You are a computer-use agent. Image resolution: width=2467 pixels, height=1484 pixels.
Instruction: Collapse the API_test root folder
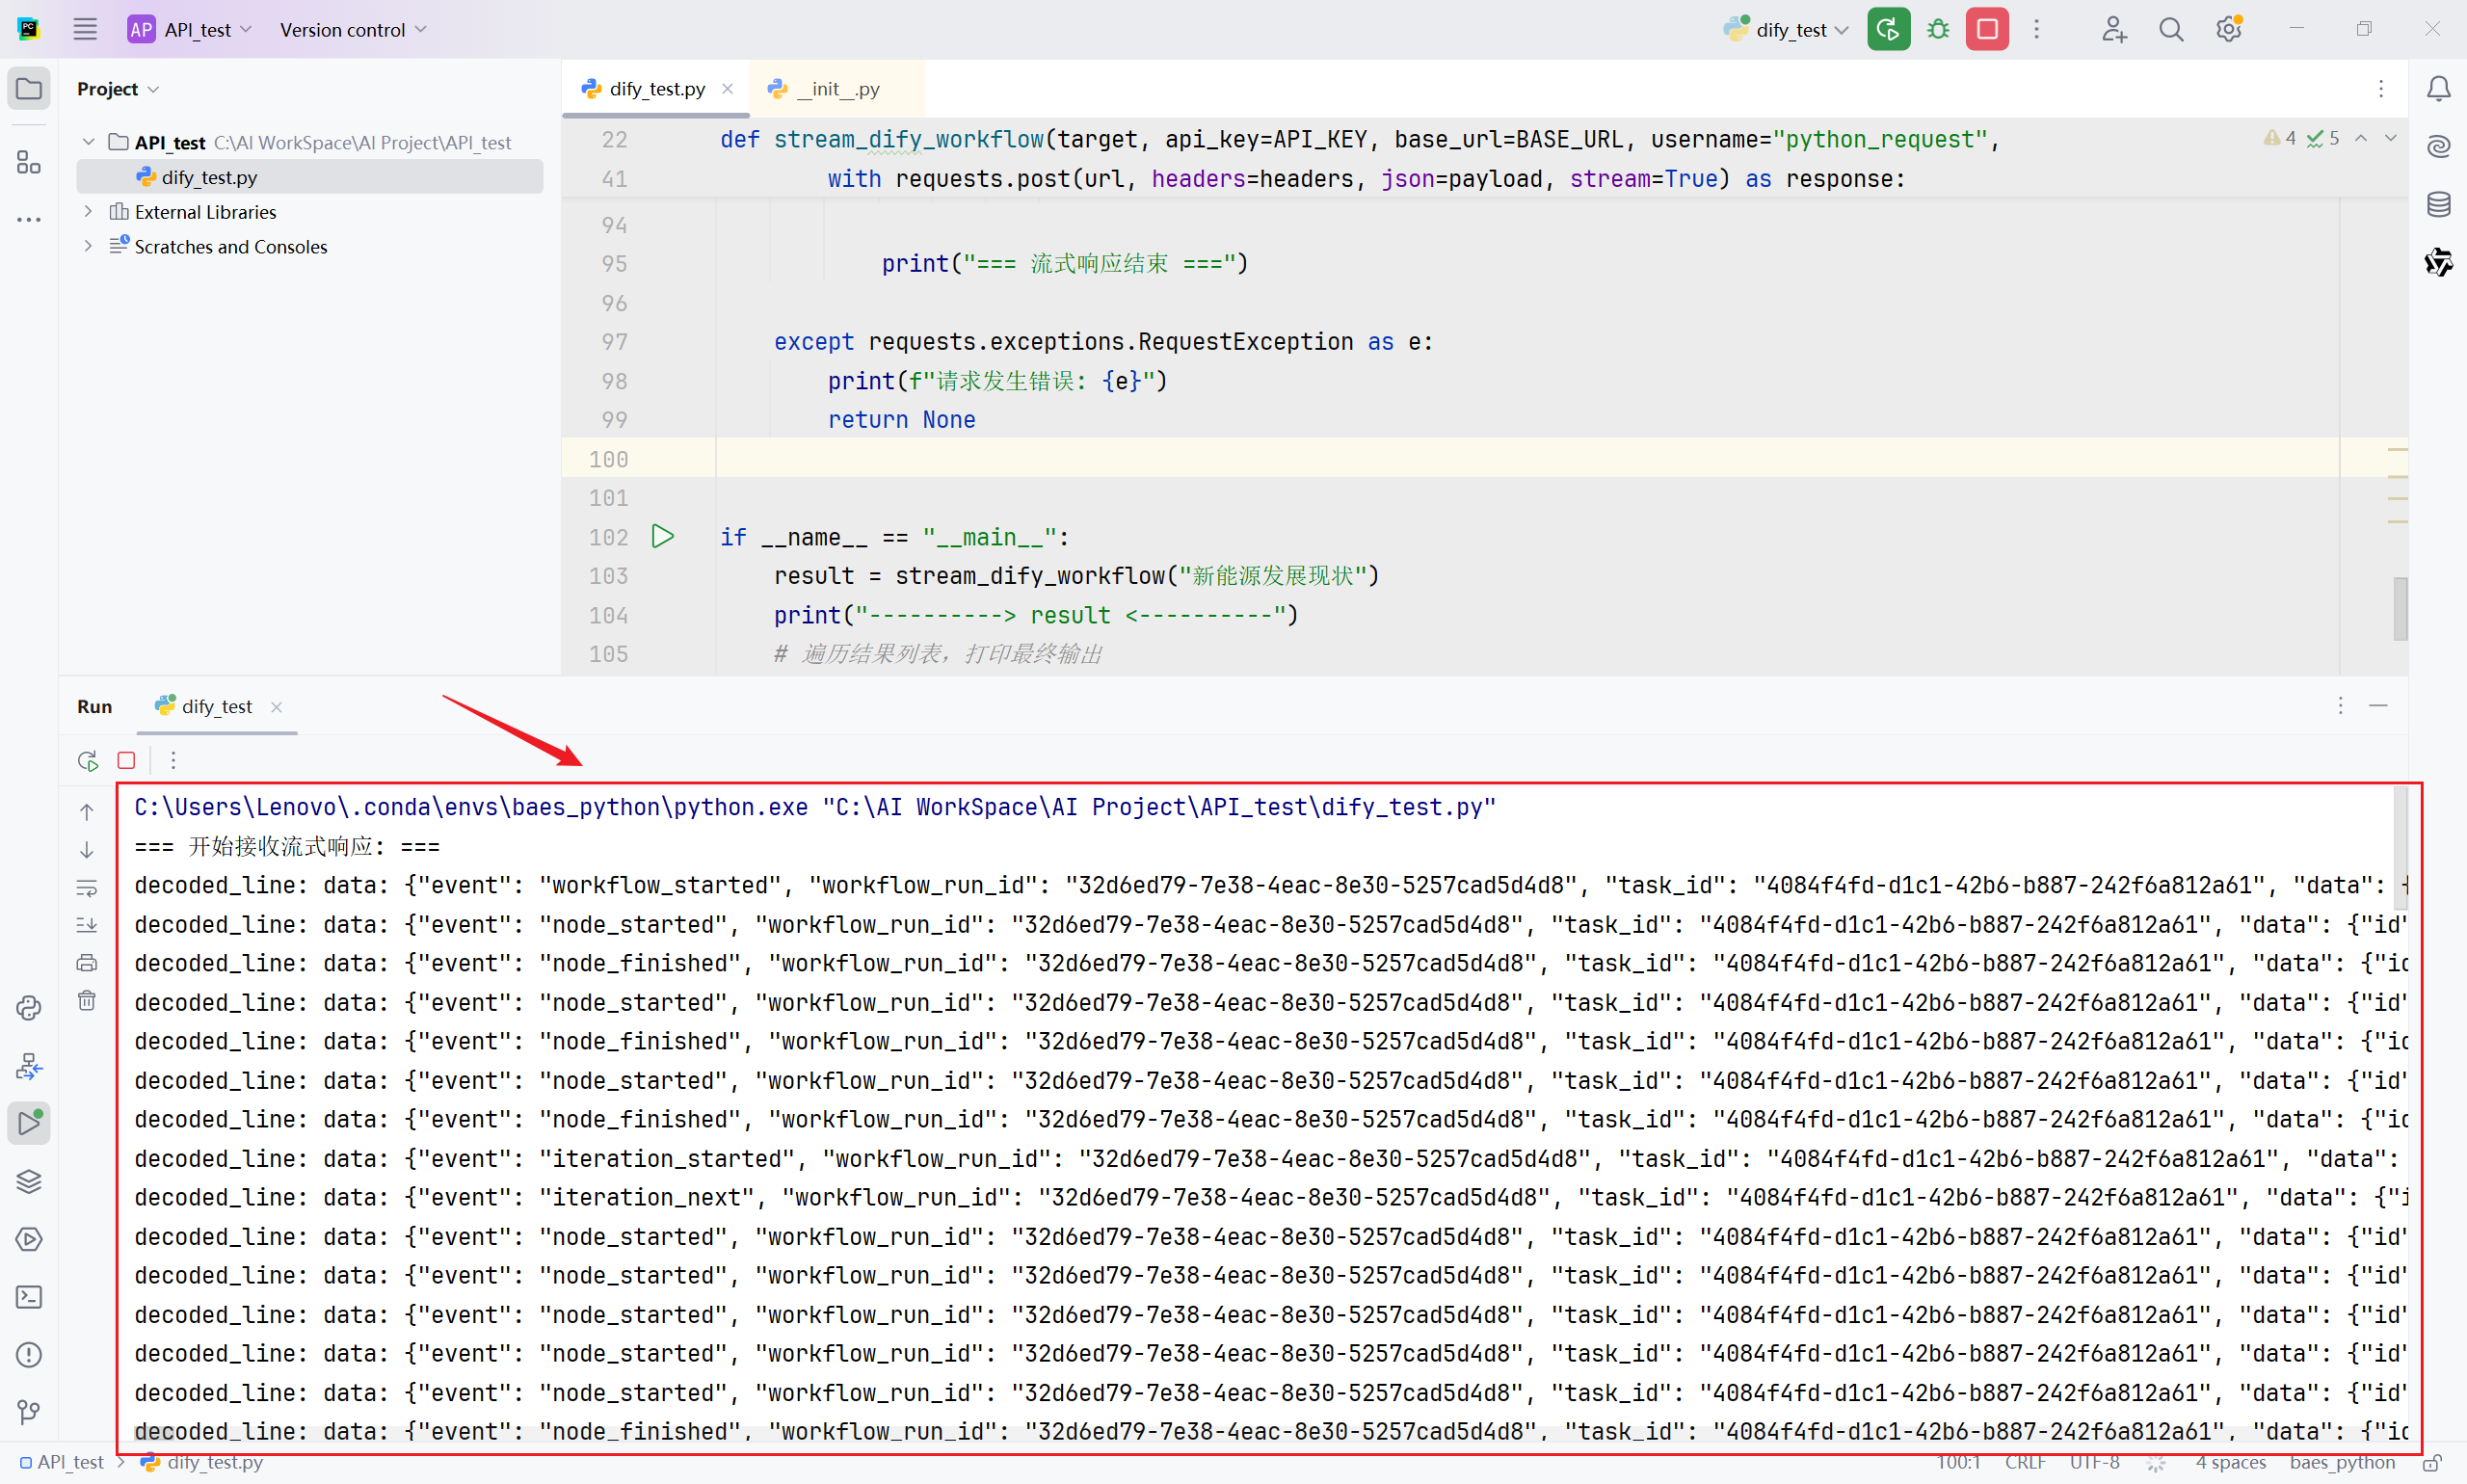click(88, 142)
